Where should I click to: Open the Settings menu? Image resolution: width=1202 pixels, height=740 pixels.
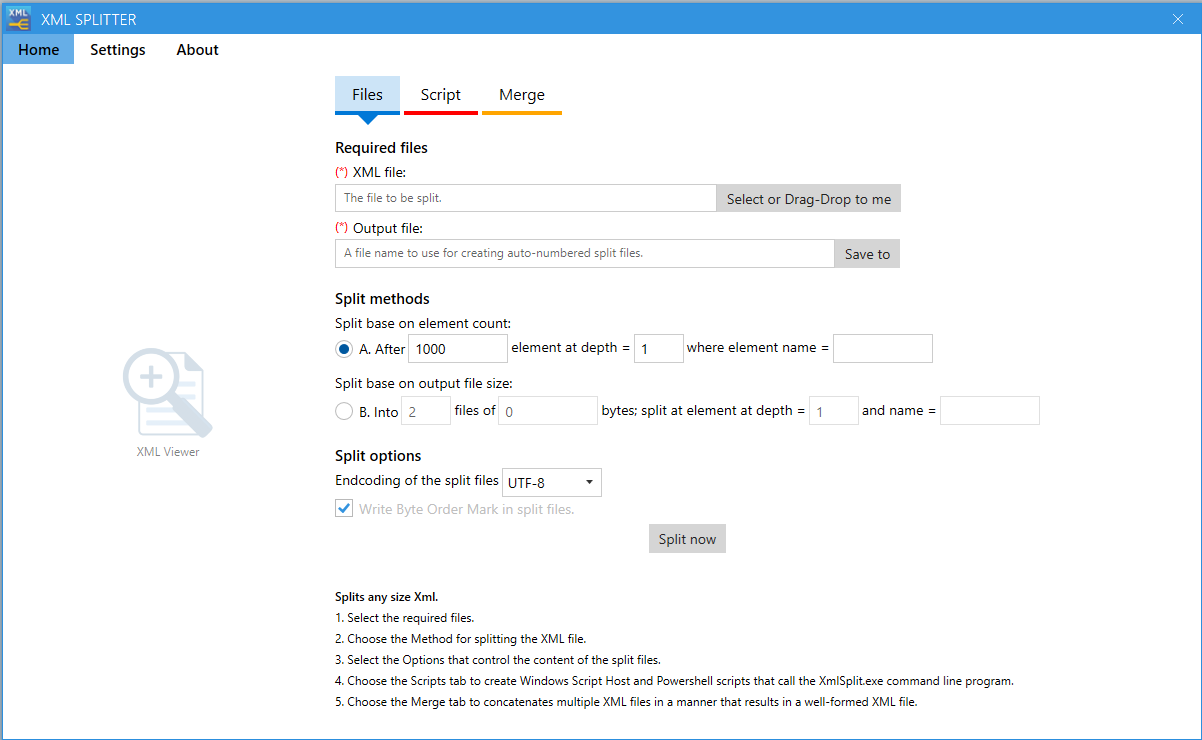(118, 50)
